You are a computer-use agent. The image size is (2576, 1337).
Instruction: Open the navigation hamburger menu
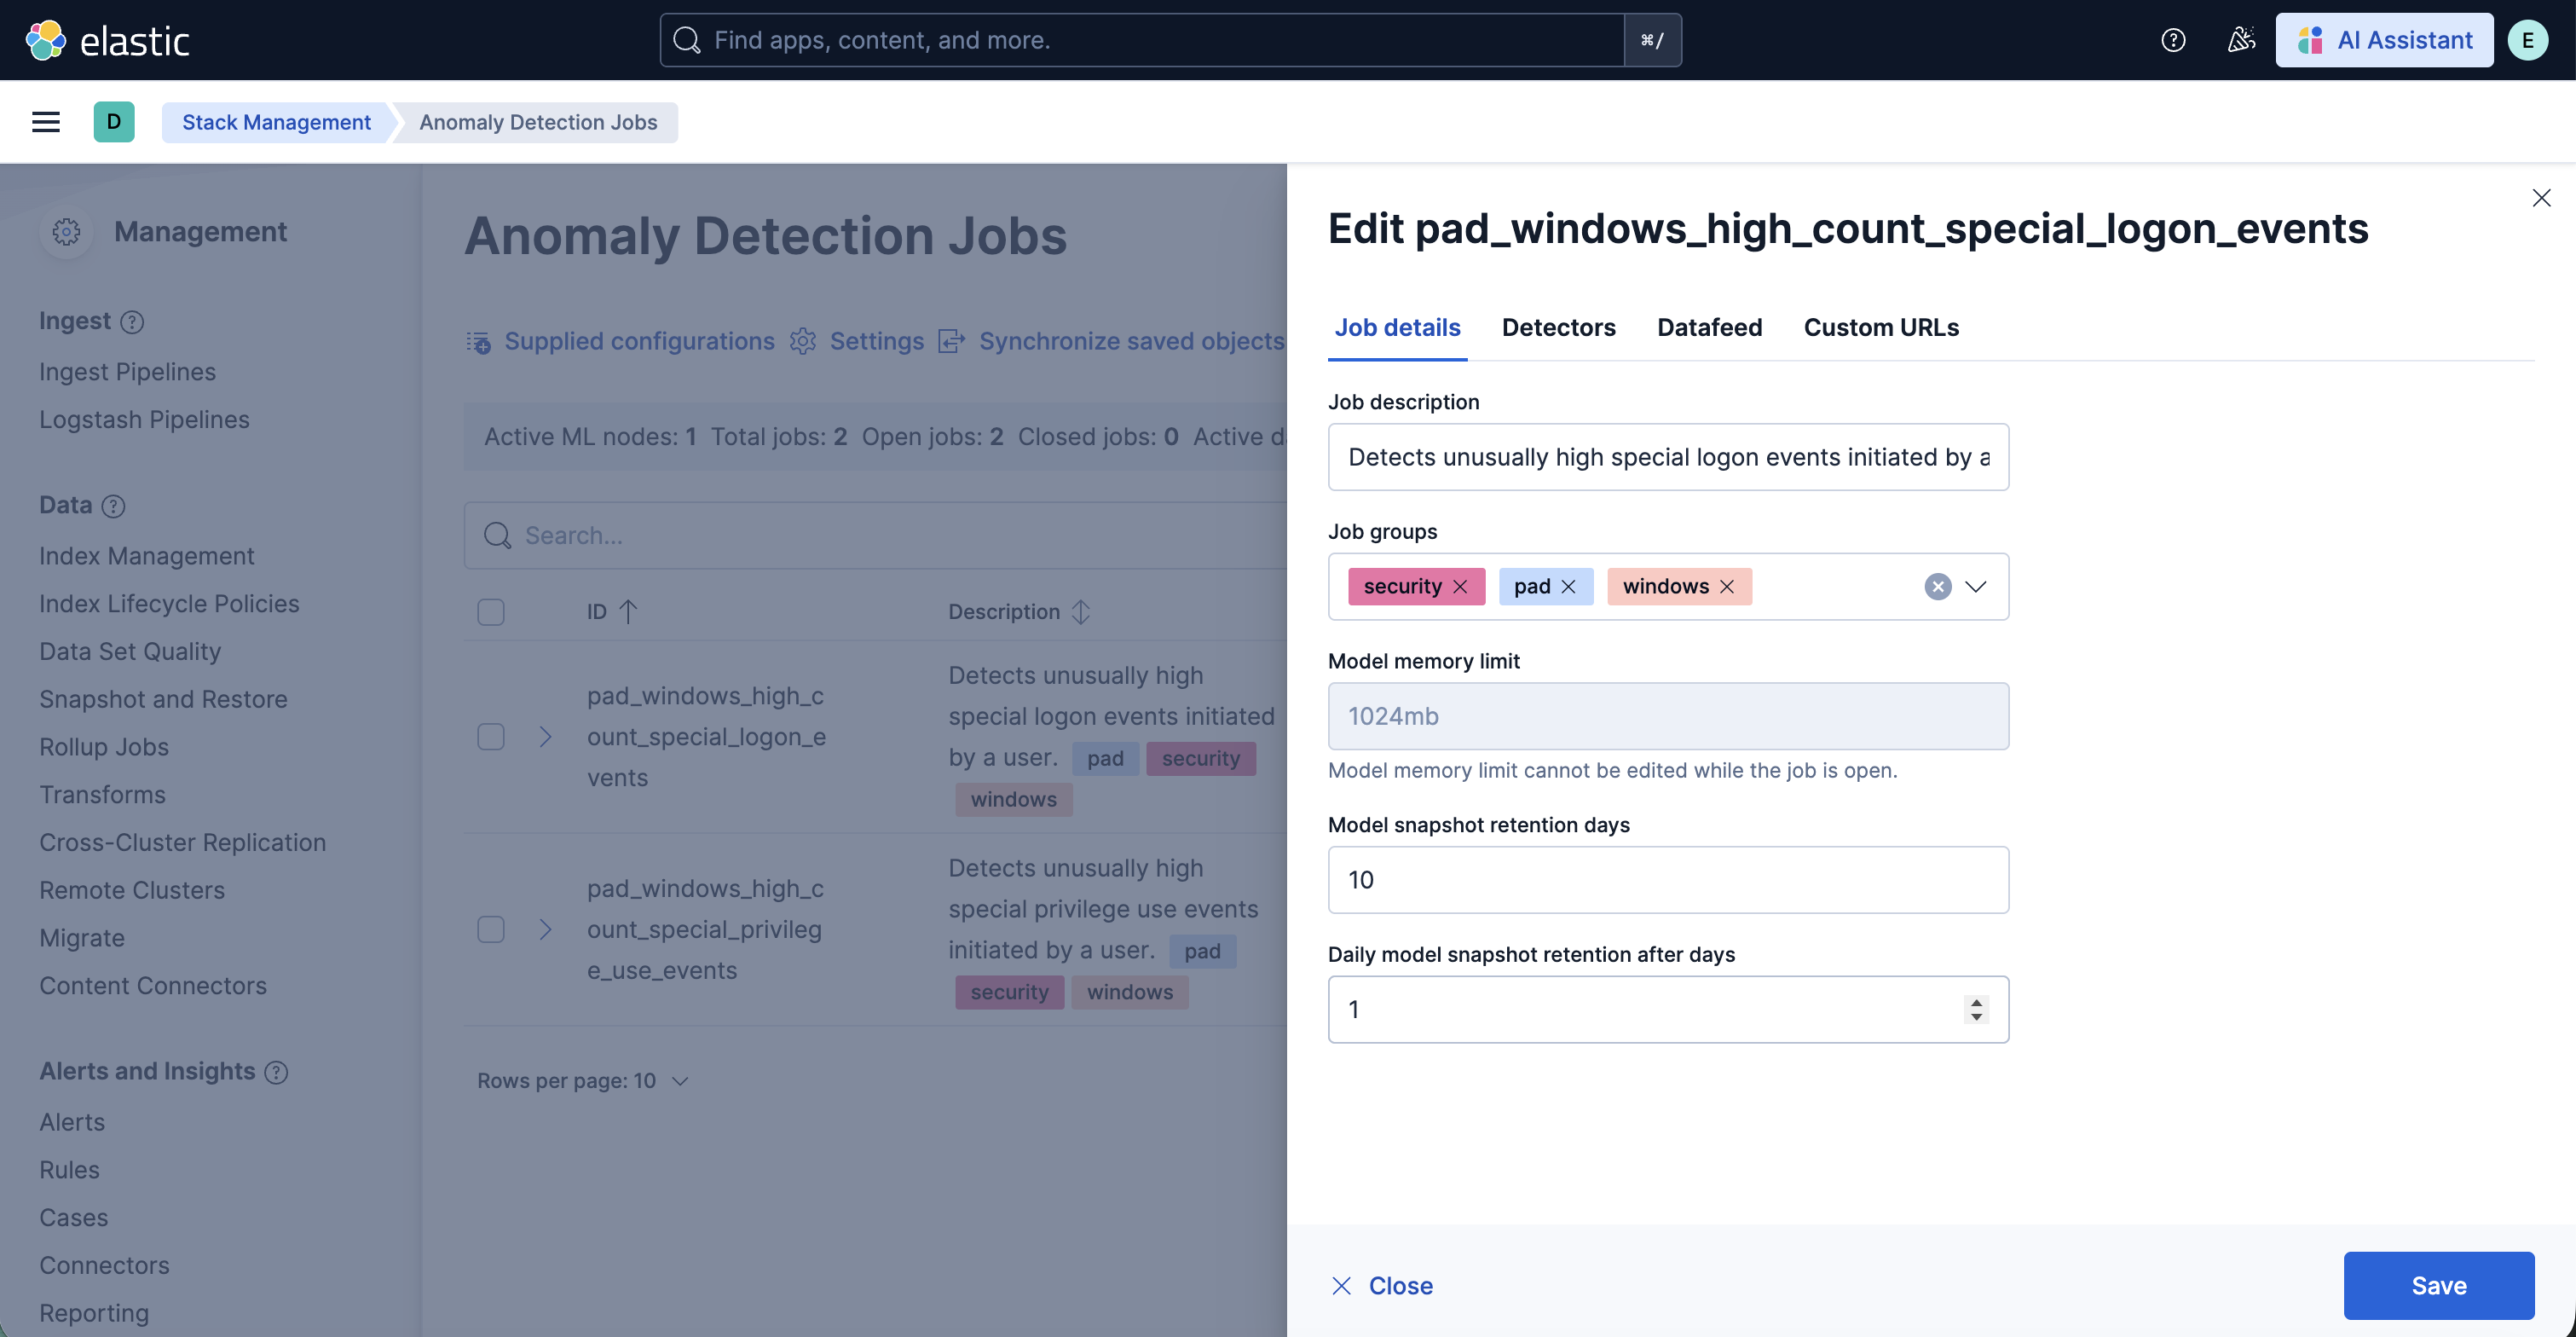click(45, 121)
